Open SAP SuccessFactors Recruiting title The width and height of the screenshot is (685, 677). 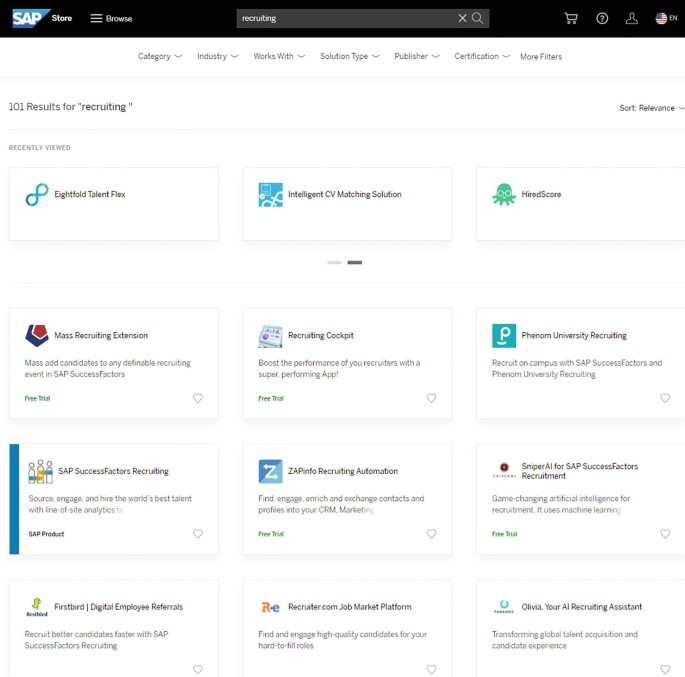click(x=113, y=471)
